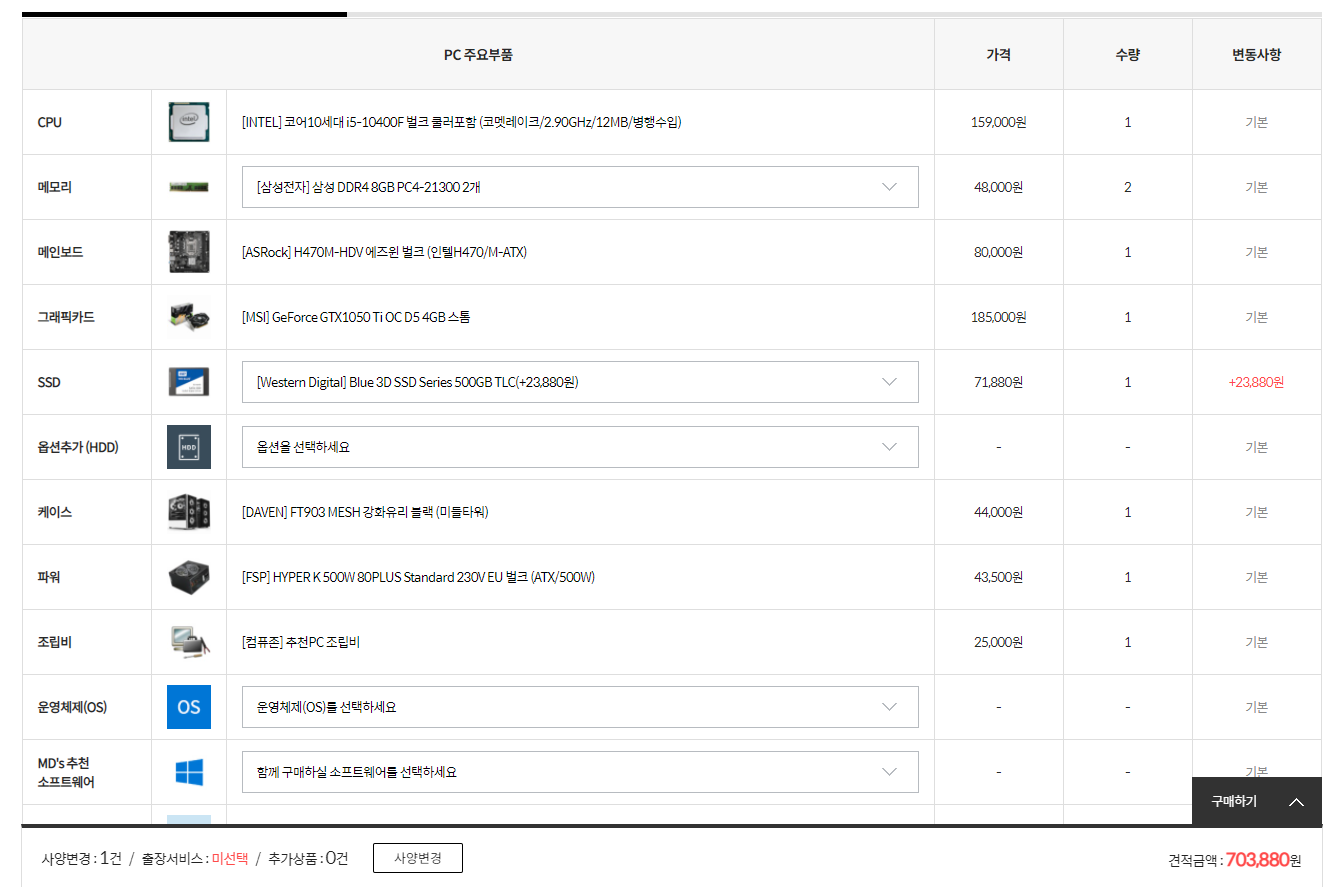Click the MSI graphics card thumbnail
Viewport: 1327px width, 887px height.
coord(189,317)
